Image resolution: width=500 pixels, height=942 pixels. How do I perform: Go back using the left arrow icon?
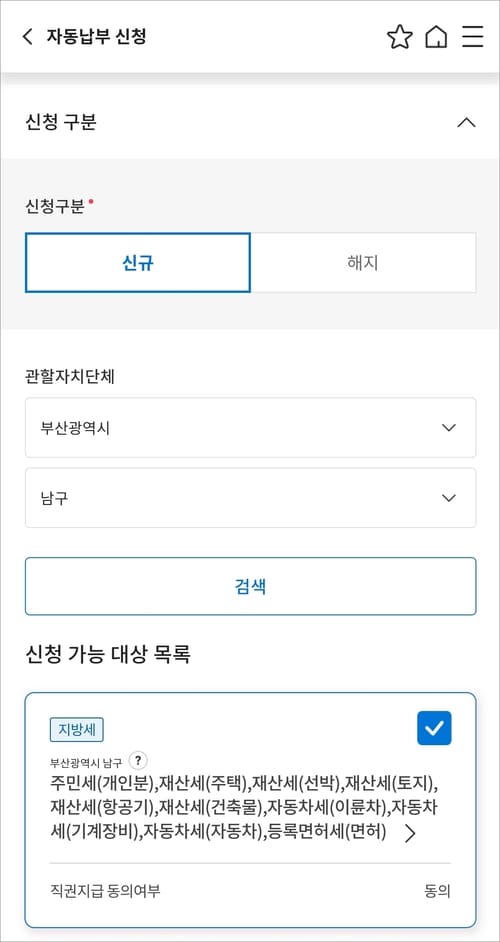point(27,37)
